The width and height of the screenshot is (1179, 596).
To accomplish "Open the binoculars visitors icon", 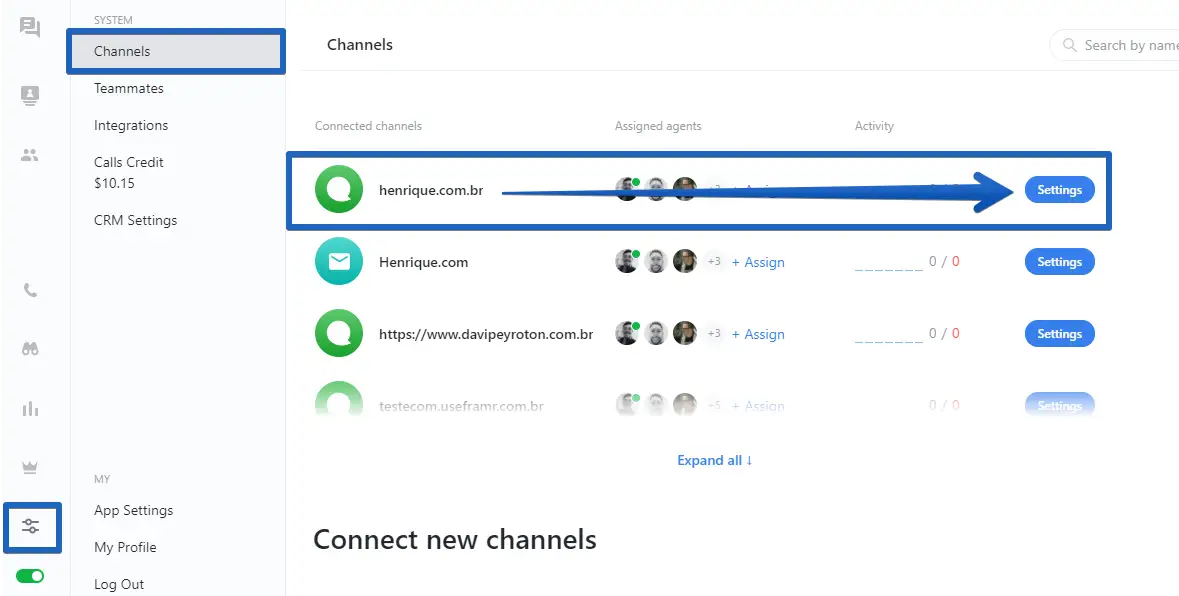I will coord(30,349).
